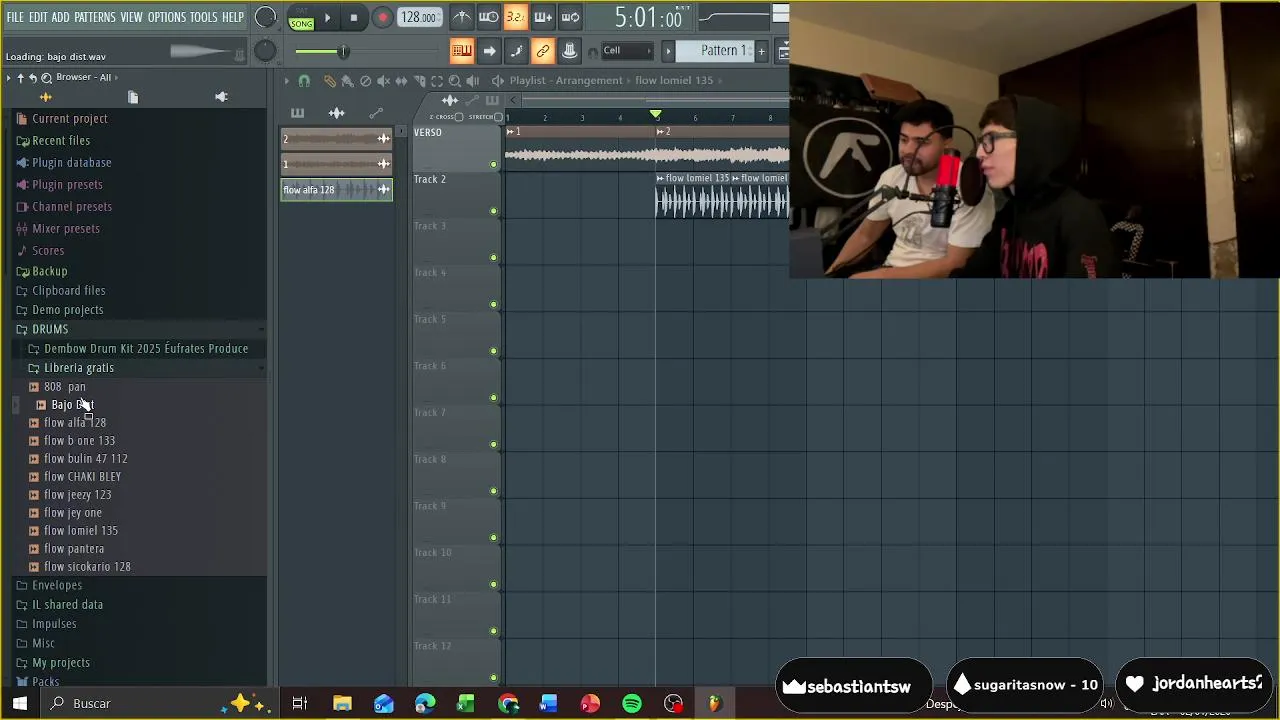Open the ADD menu

(61, 18)
